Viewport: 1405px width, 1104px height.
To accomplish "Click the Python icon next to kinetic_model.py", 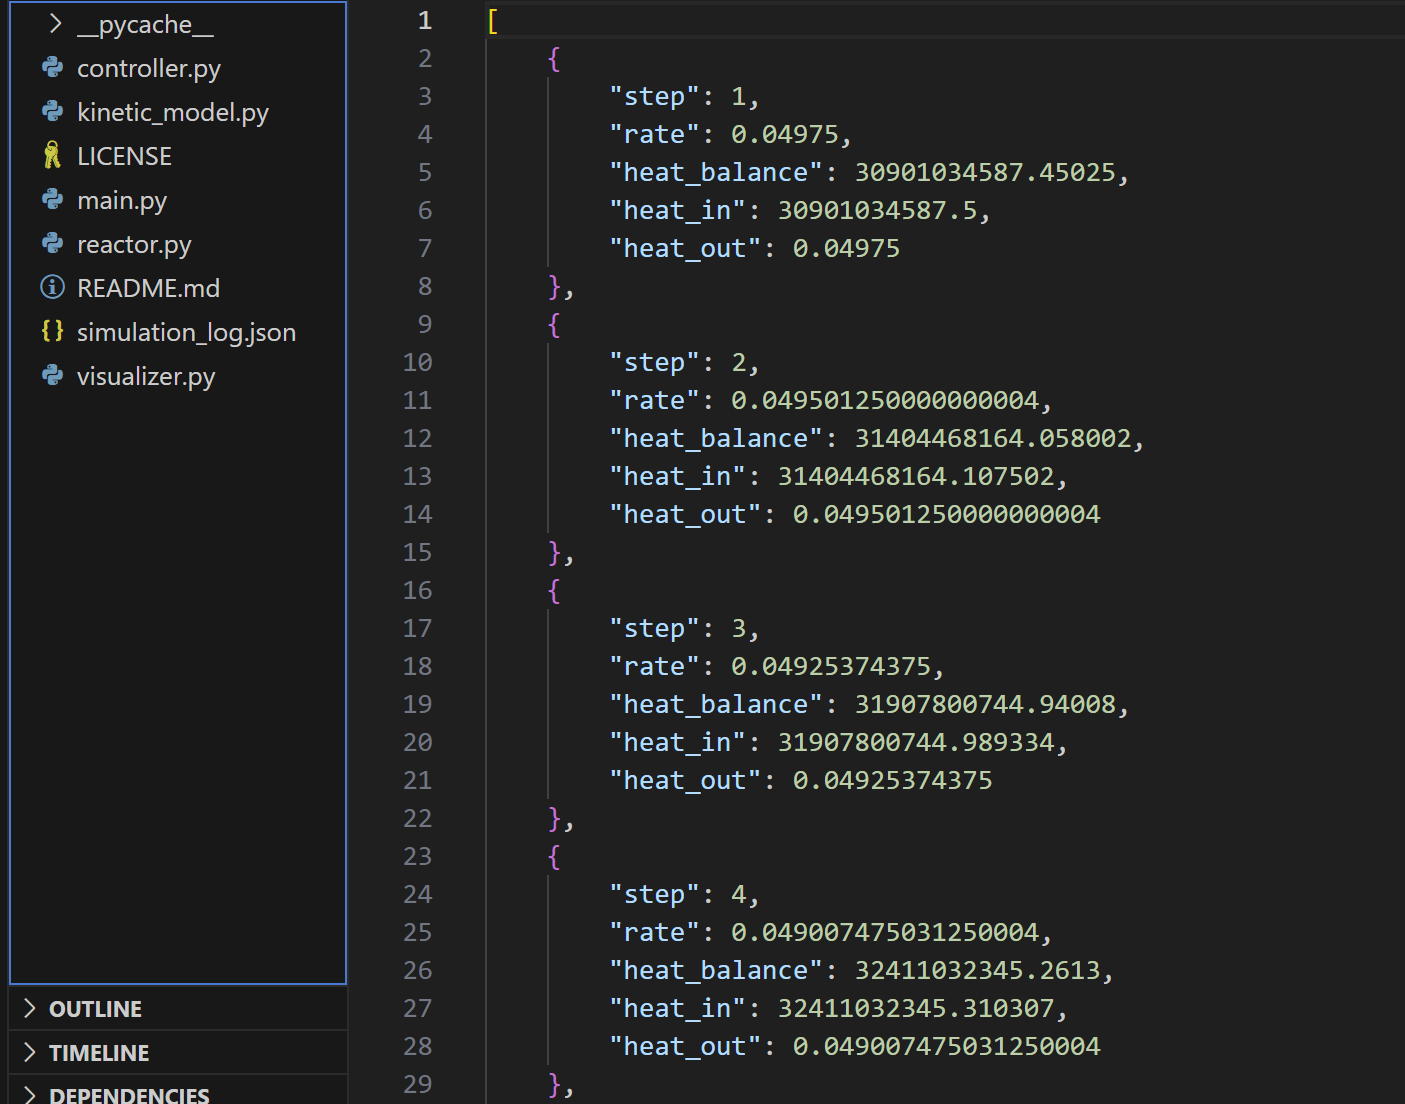I will [52, 112].
